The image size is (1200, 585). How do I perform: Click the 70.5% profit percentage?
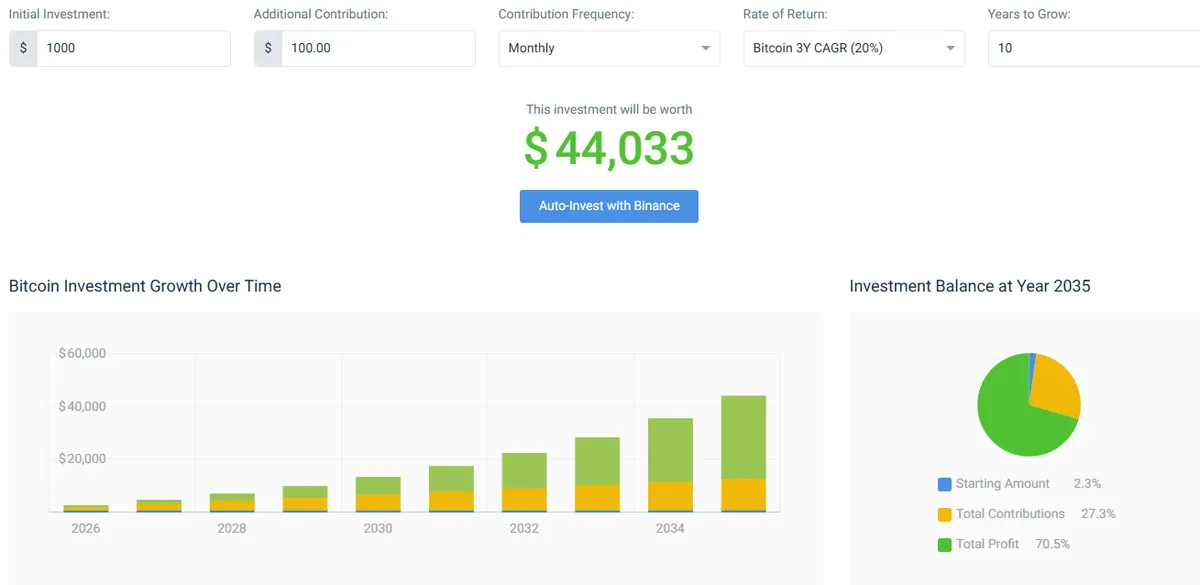coord(1053,544)
